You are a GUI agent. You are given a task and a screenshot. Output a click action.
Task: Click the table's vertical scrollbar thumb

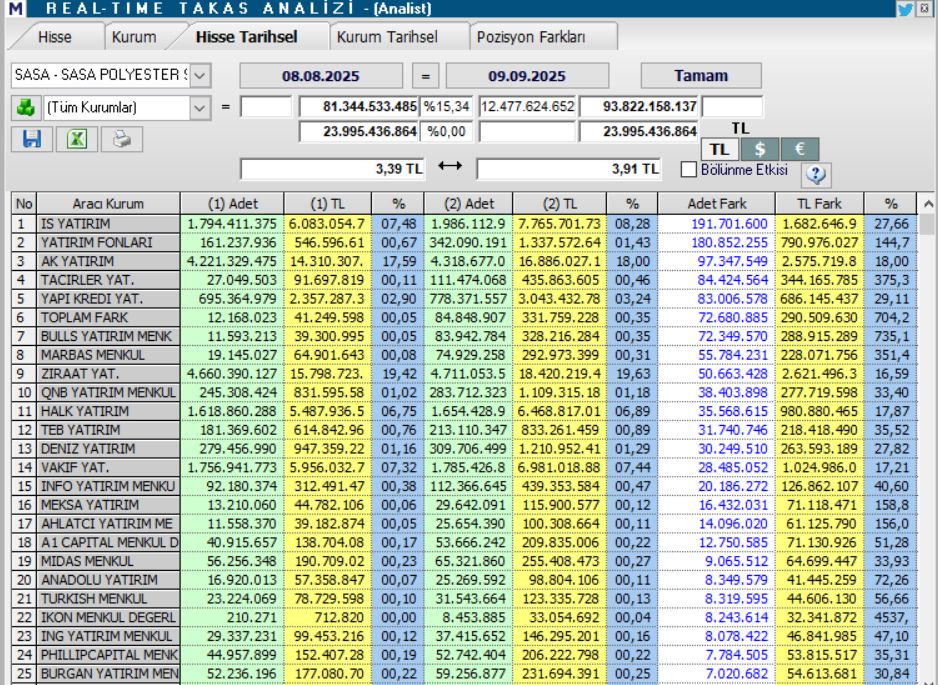tap(927, 224)
